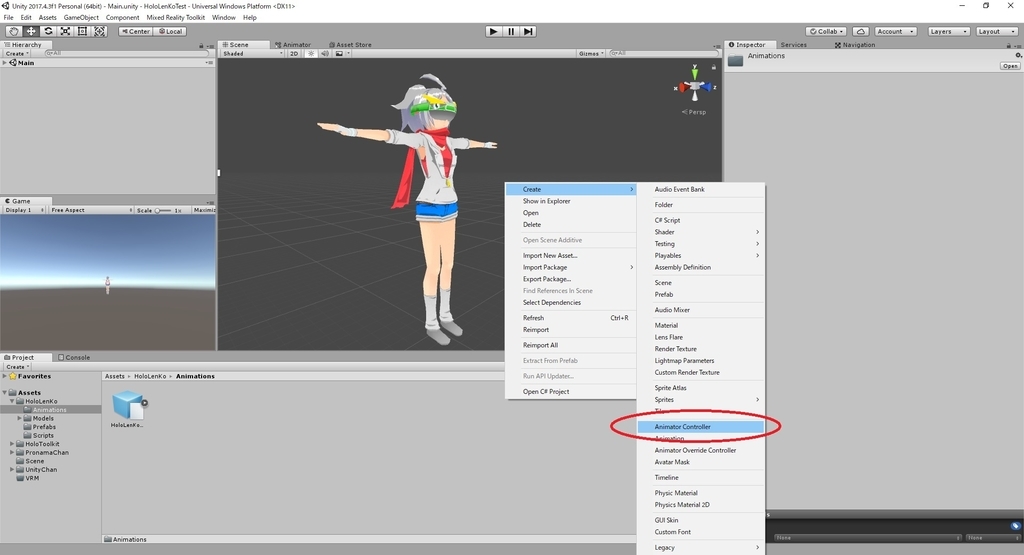Toggle scene audio icon
The height and width of the screenshot is (555, 1024).
pos(325,54)
